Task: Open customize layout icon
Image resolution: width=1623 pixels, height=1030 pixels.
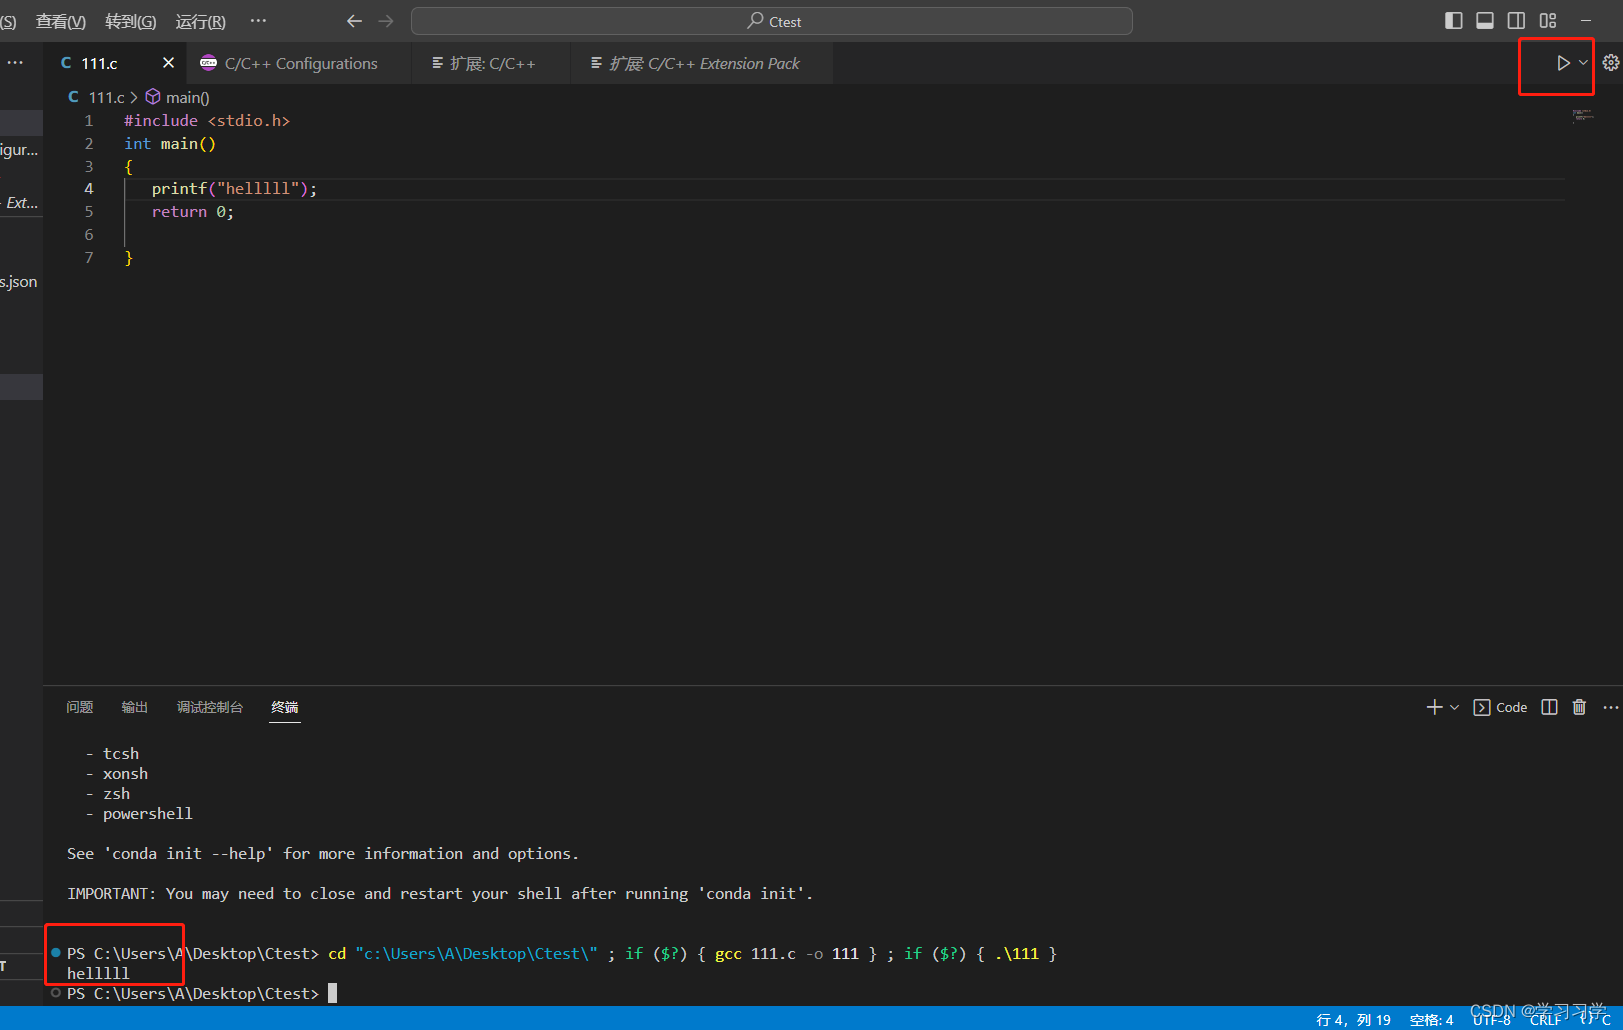Action: coord(1548,21)
